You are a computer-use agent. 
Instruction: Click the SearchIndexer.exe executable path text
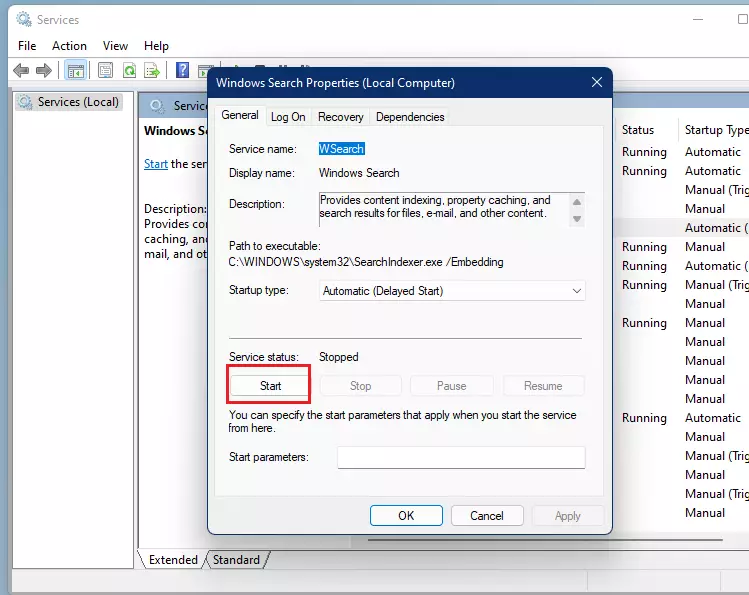coord(366,262)
